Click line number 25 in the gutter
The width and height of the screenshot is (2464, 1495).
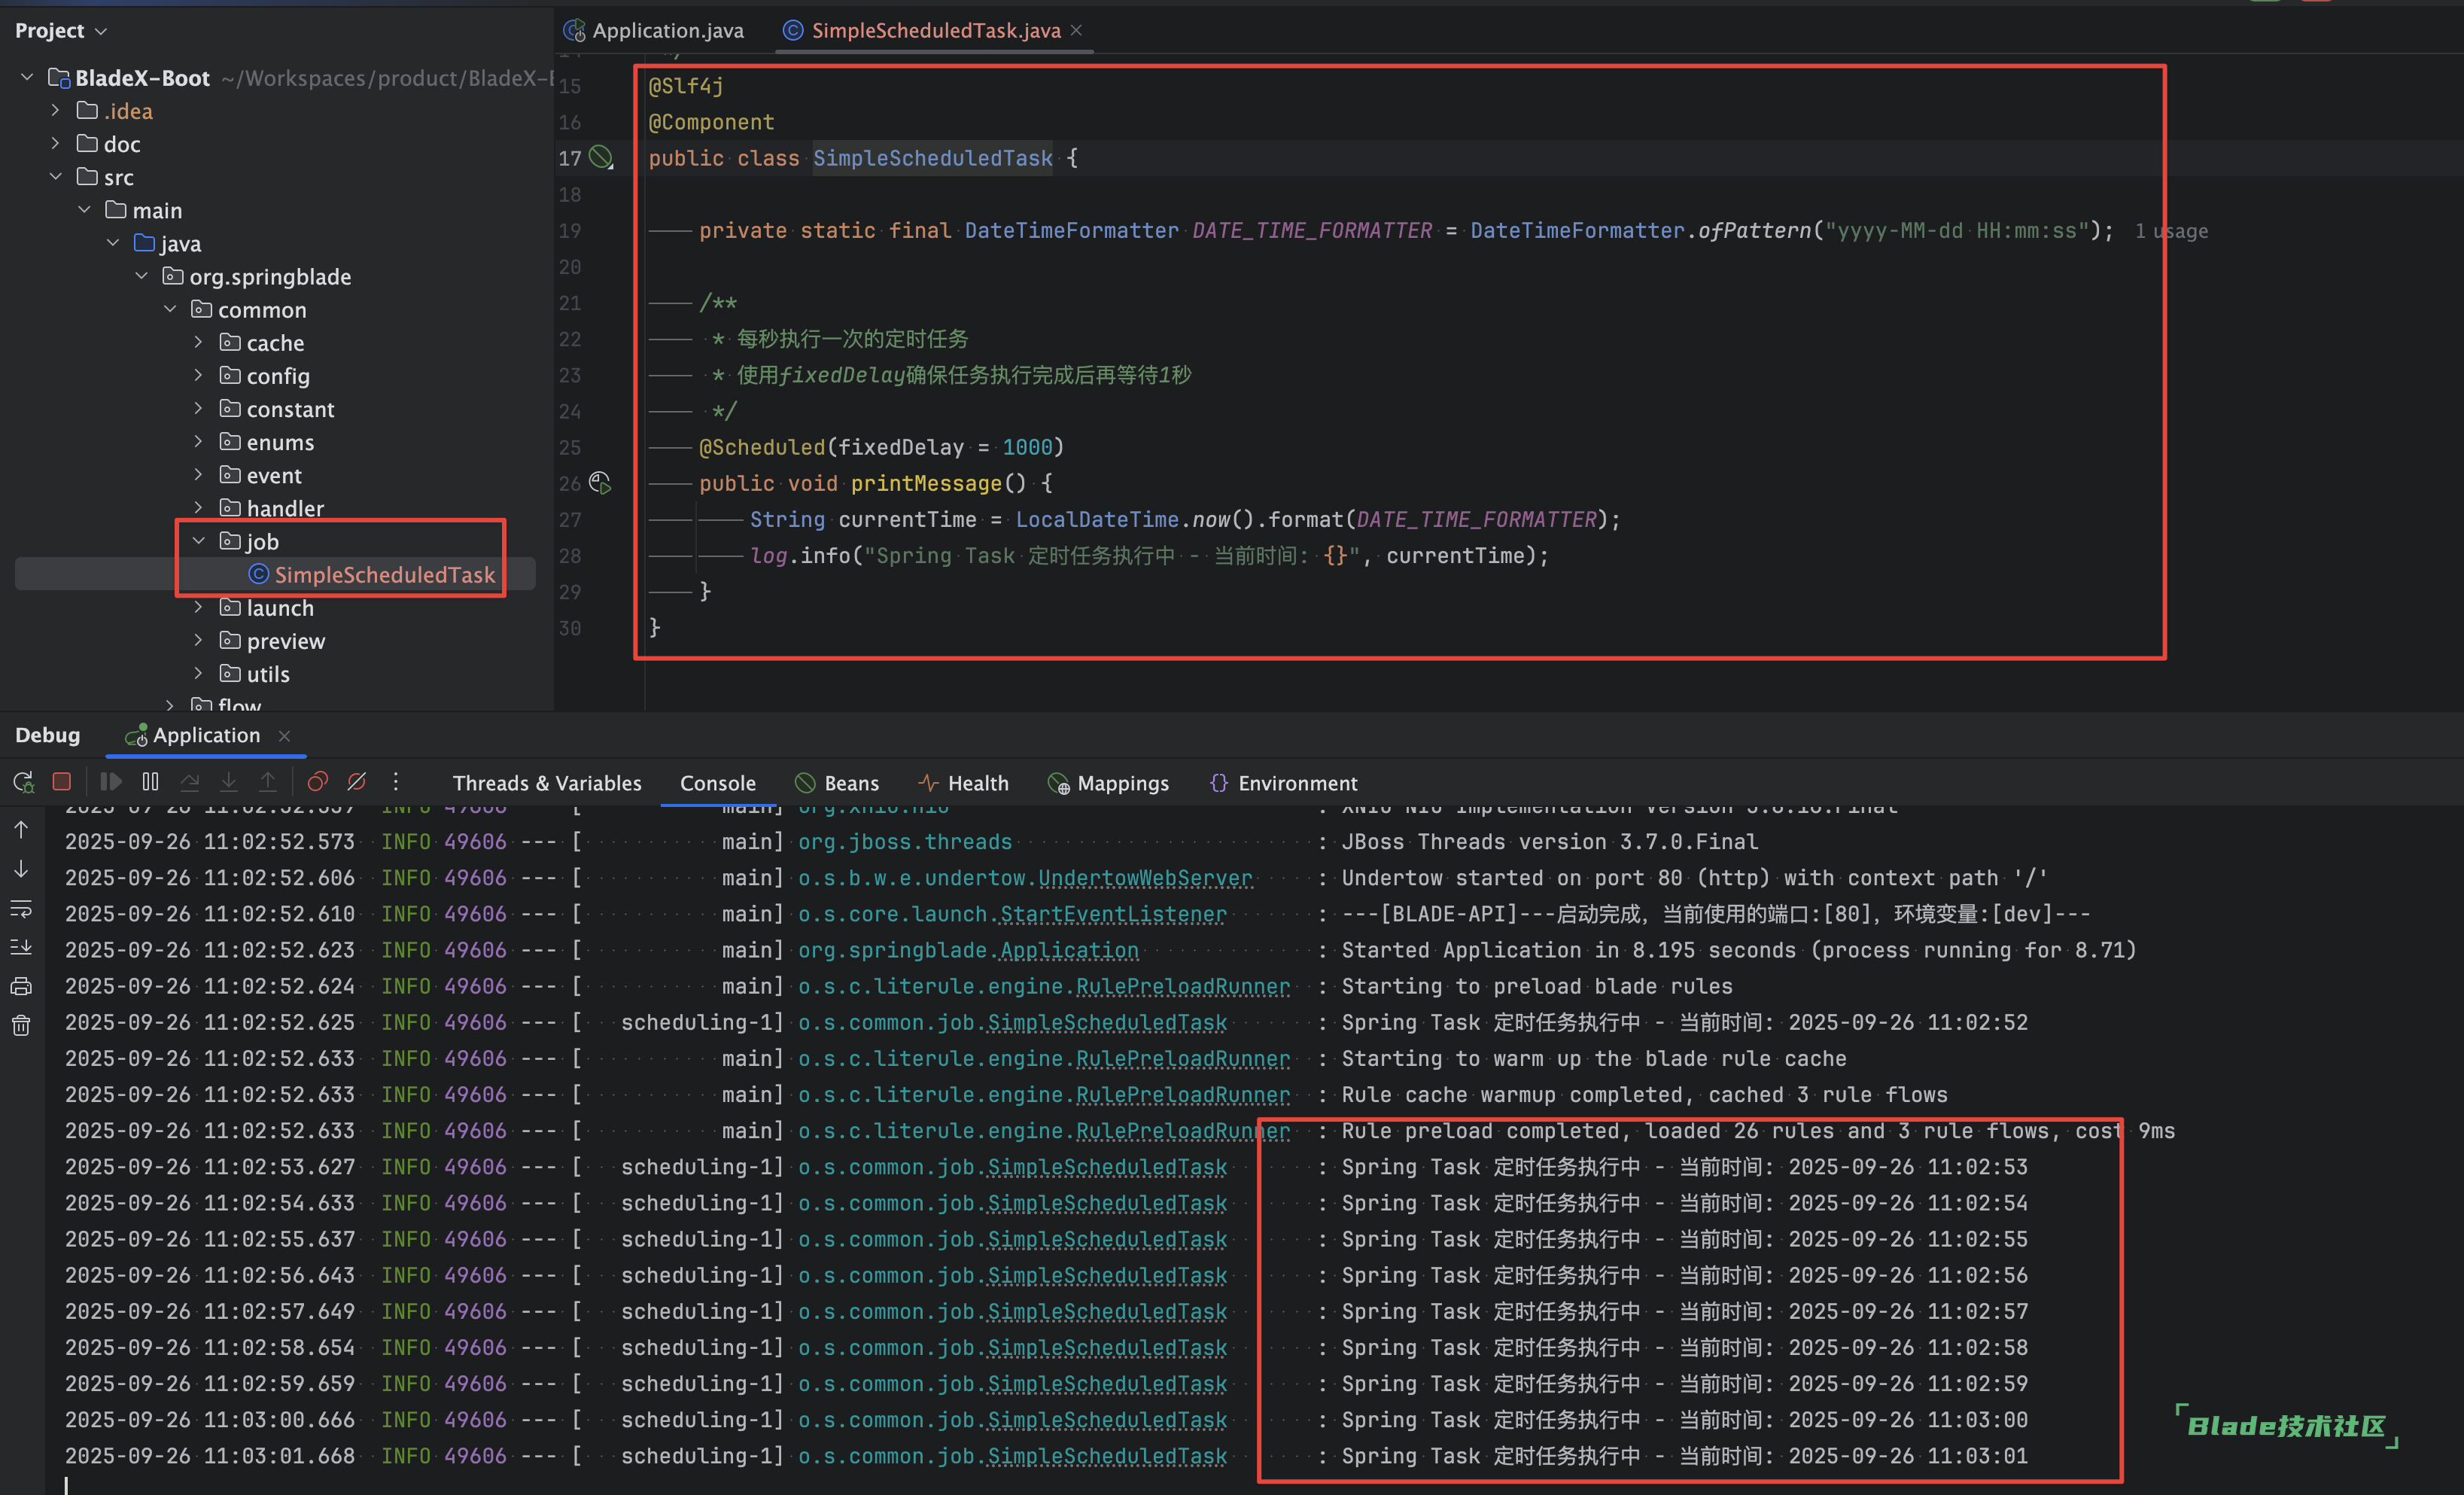[570, 447]
